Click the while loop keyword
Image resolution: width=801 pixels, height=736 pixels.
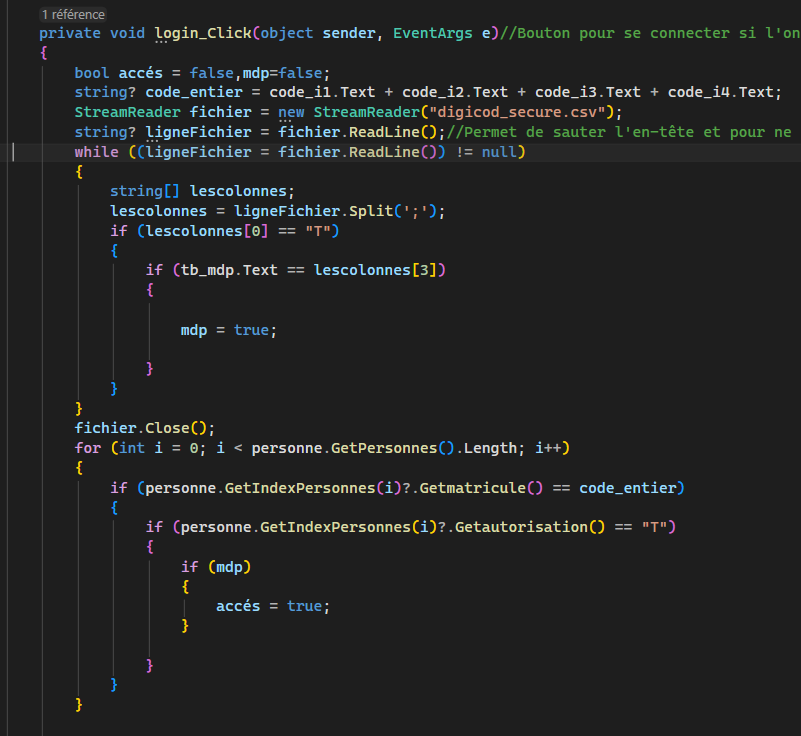[x=95, y=152]
